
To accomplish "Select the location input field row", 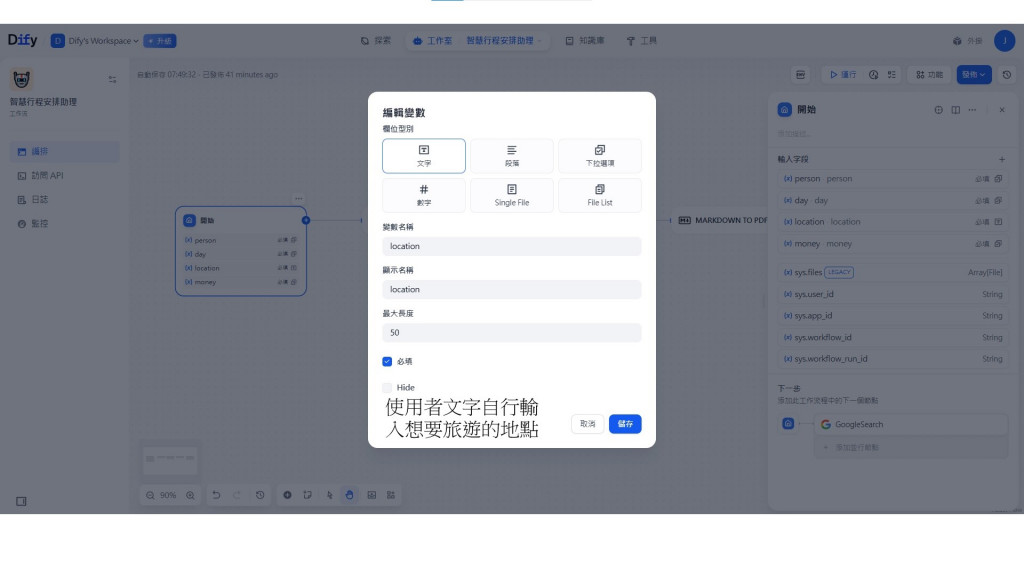I will tap(892, 222).
